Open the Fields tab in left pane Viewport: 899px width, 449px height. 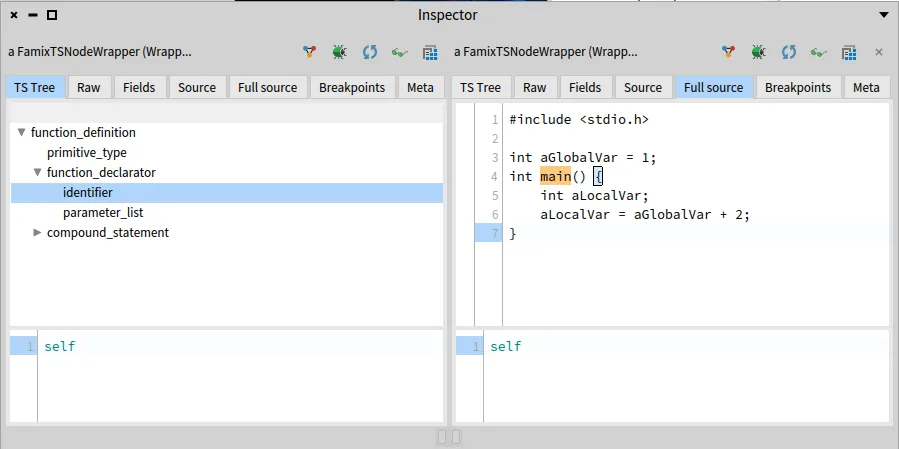pyautogui.click(x=139, y=87)
